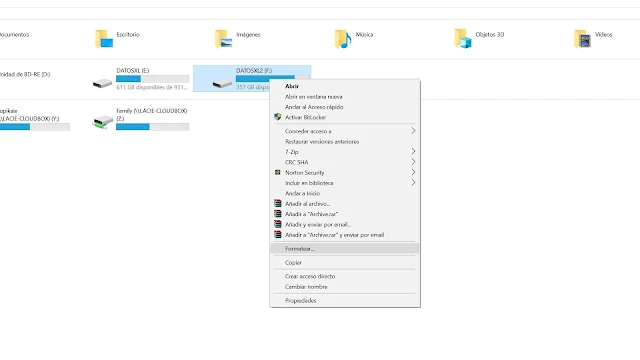The height and width of the screenshot is (360, 640).
Task: Open the Música folder icon
Action: pos(343,39)
